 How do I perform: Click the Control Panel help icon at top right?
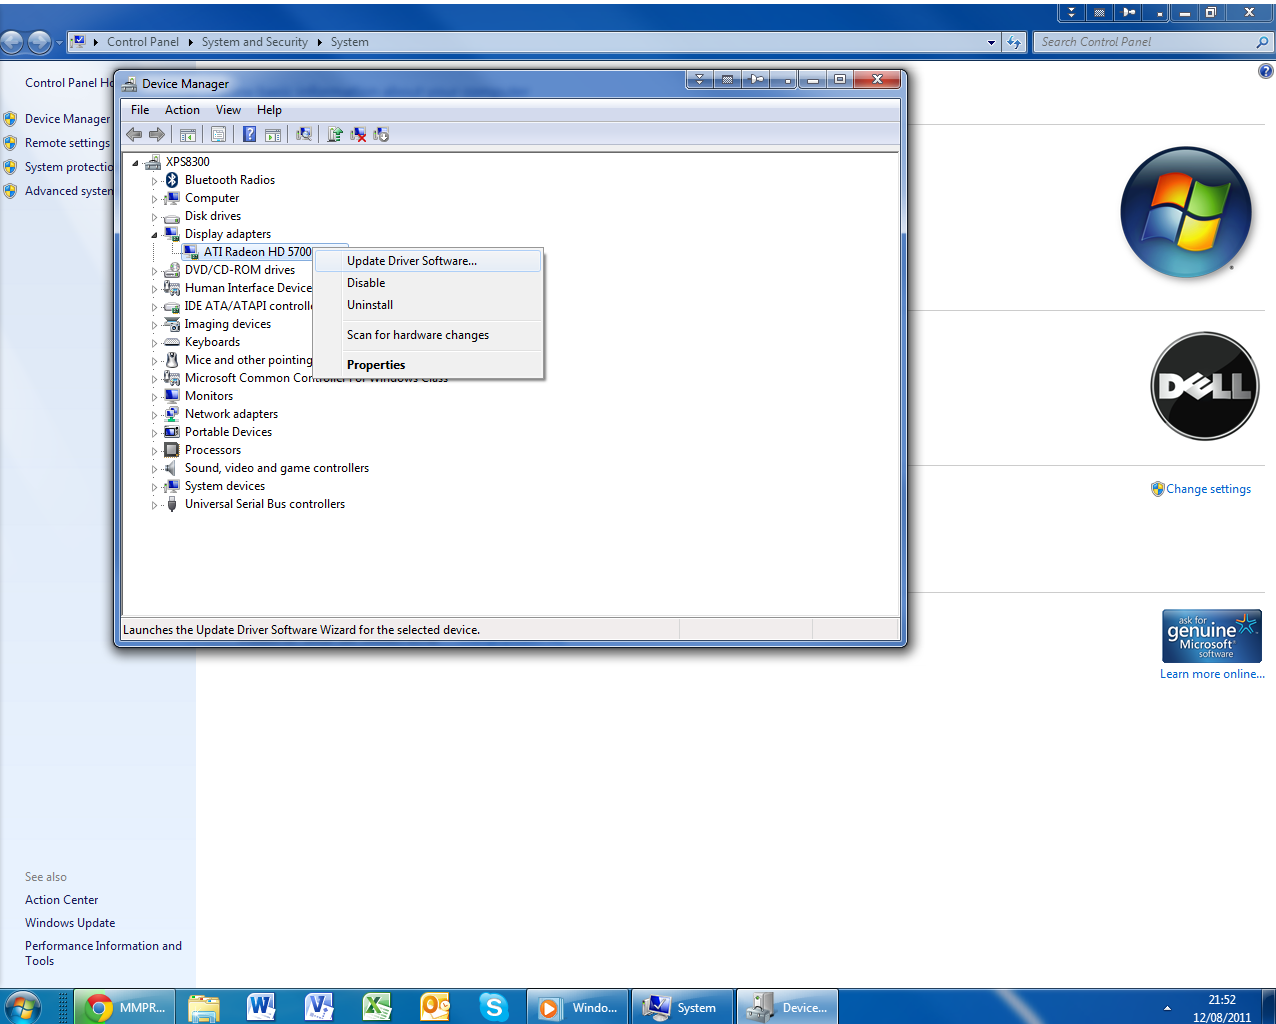[1265, 71]
